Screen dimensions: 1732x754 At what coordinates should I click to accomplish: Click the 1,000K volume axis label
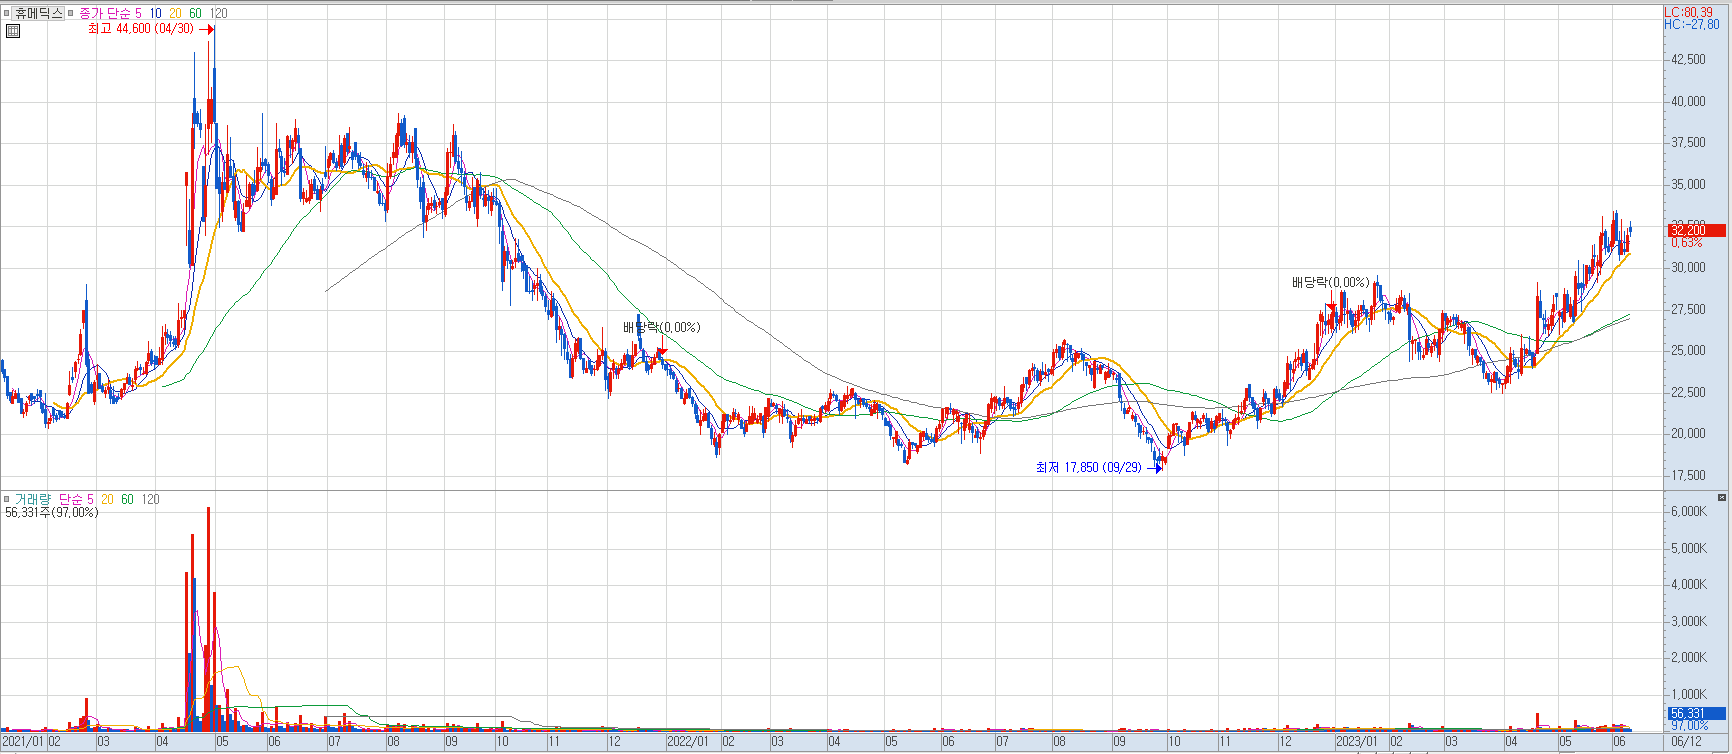click(1689, 694)
